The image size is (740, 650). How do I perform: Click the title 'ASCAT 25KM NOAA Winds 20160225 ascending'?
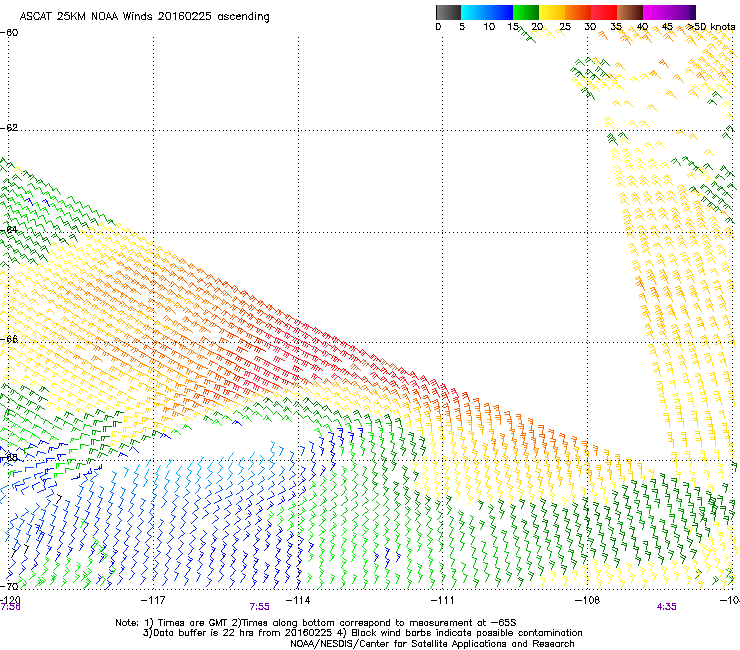pyautogui.click(x=144, y=17)
